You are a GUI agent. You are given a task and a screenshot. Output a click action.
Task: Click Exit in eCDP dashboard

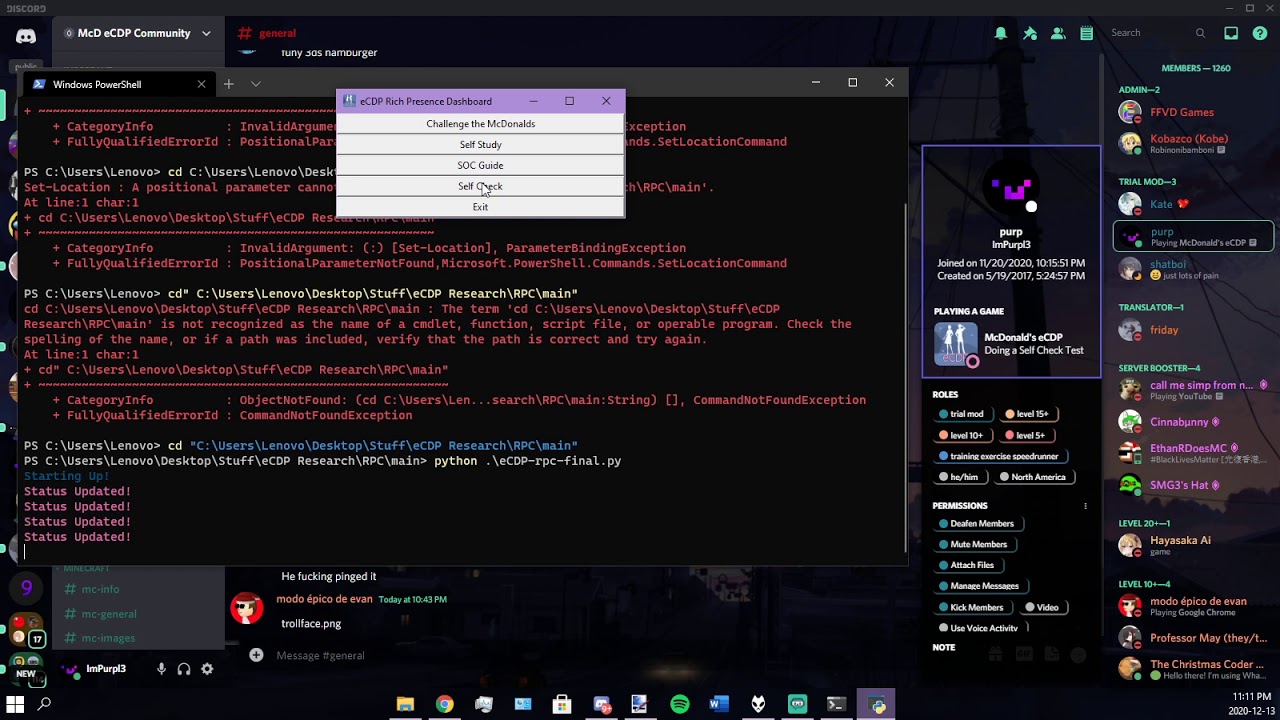pos(480,207)
